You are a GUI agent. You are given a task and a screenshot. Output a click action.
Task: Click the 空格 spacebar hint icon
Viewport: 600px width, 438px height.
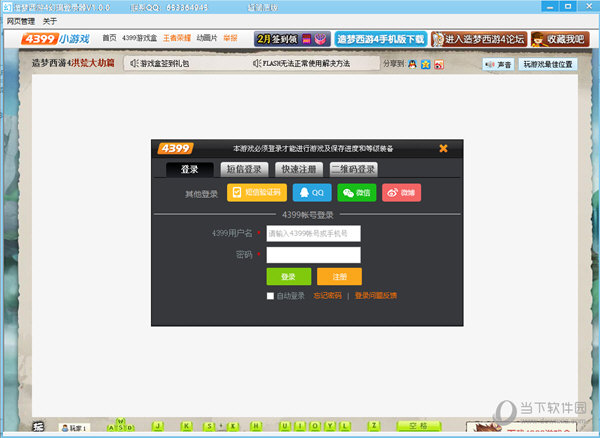419,426
